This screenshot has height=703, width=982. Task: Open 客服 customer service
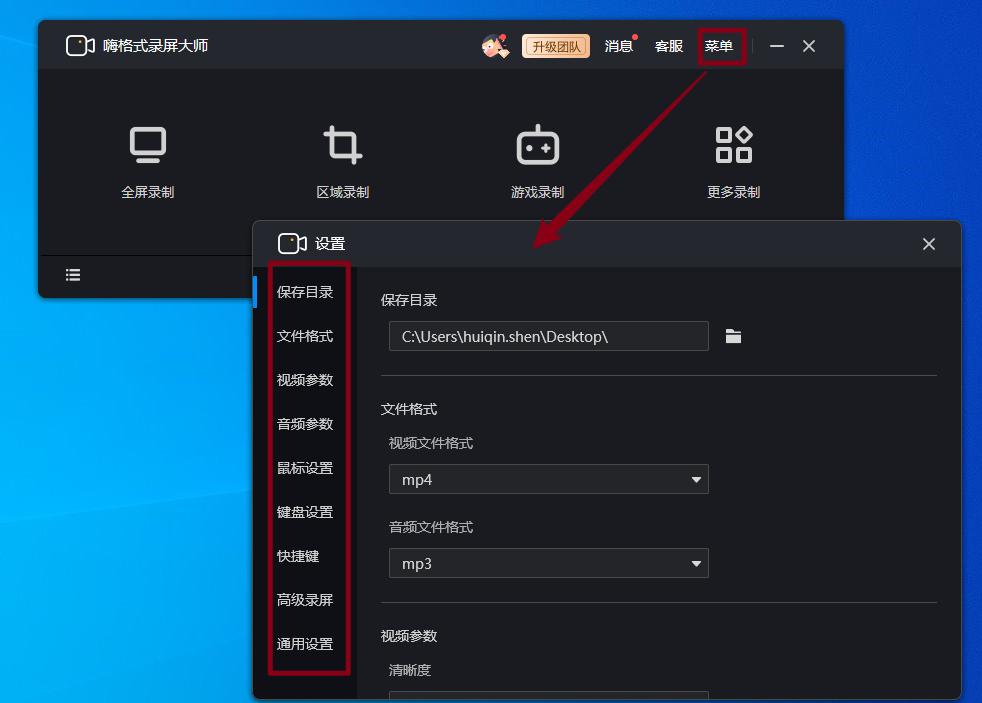coord(668,45)
